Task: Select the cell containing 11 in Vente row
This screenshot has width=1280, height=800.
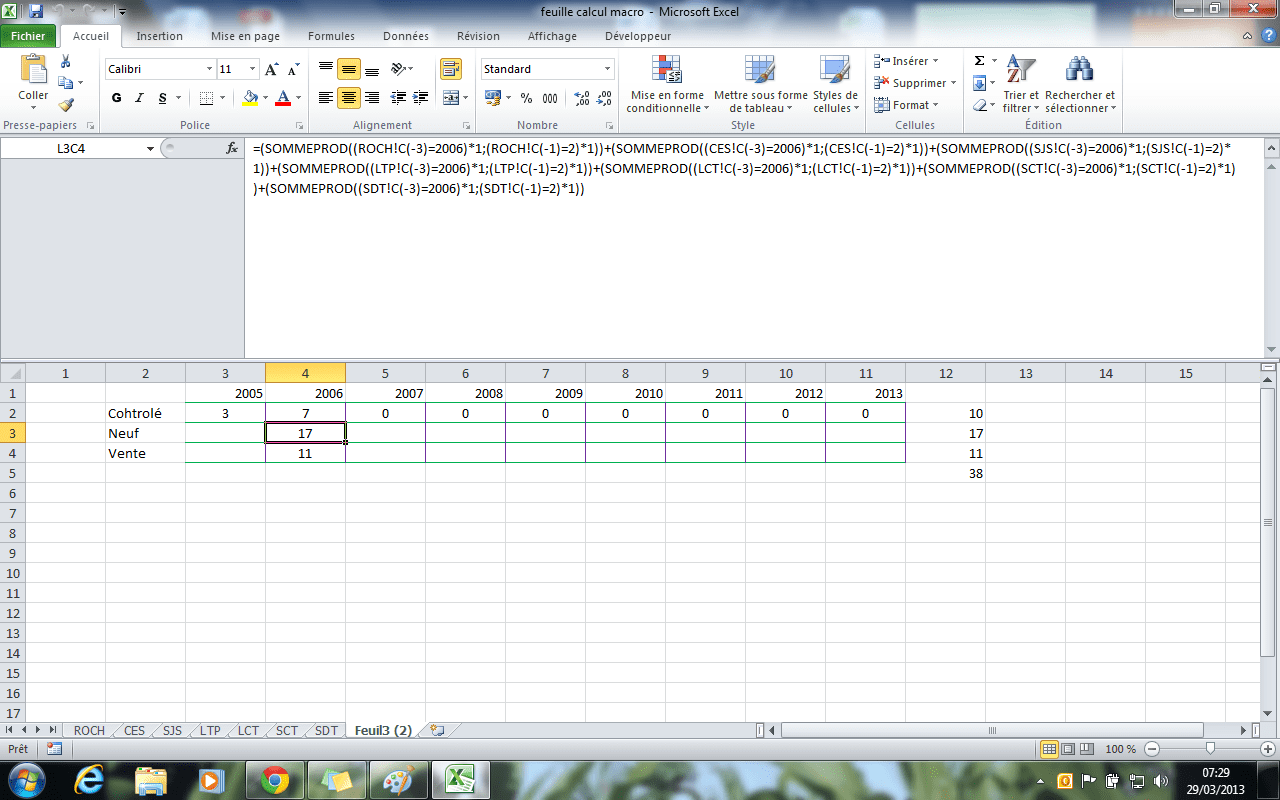Action: (305, 453)
